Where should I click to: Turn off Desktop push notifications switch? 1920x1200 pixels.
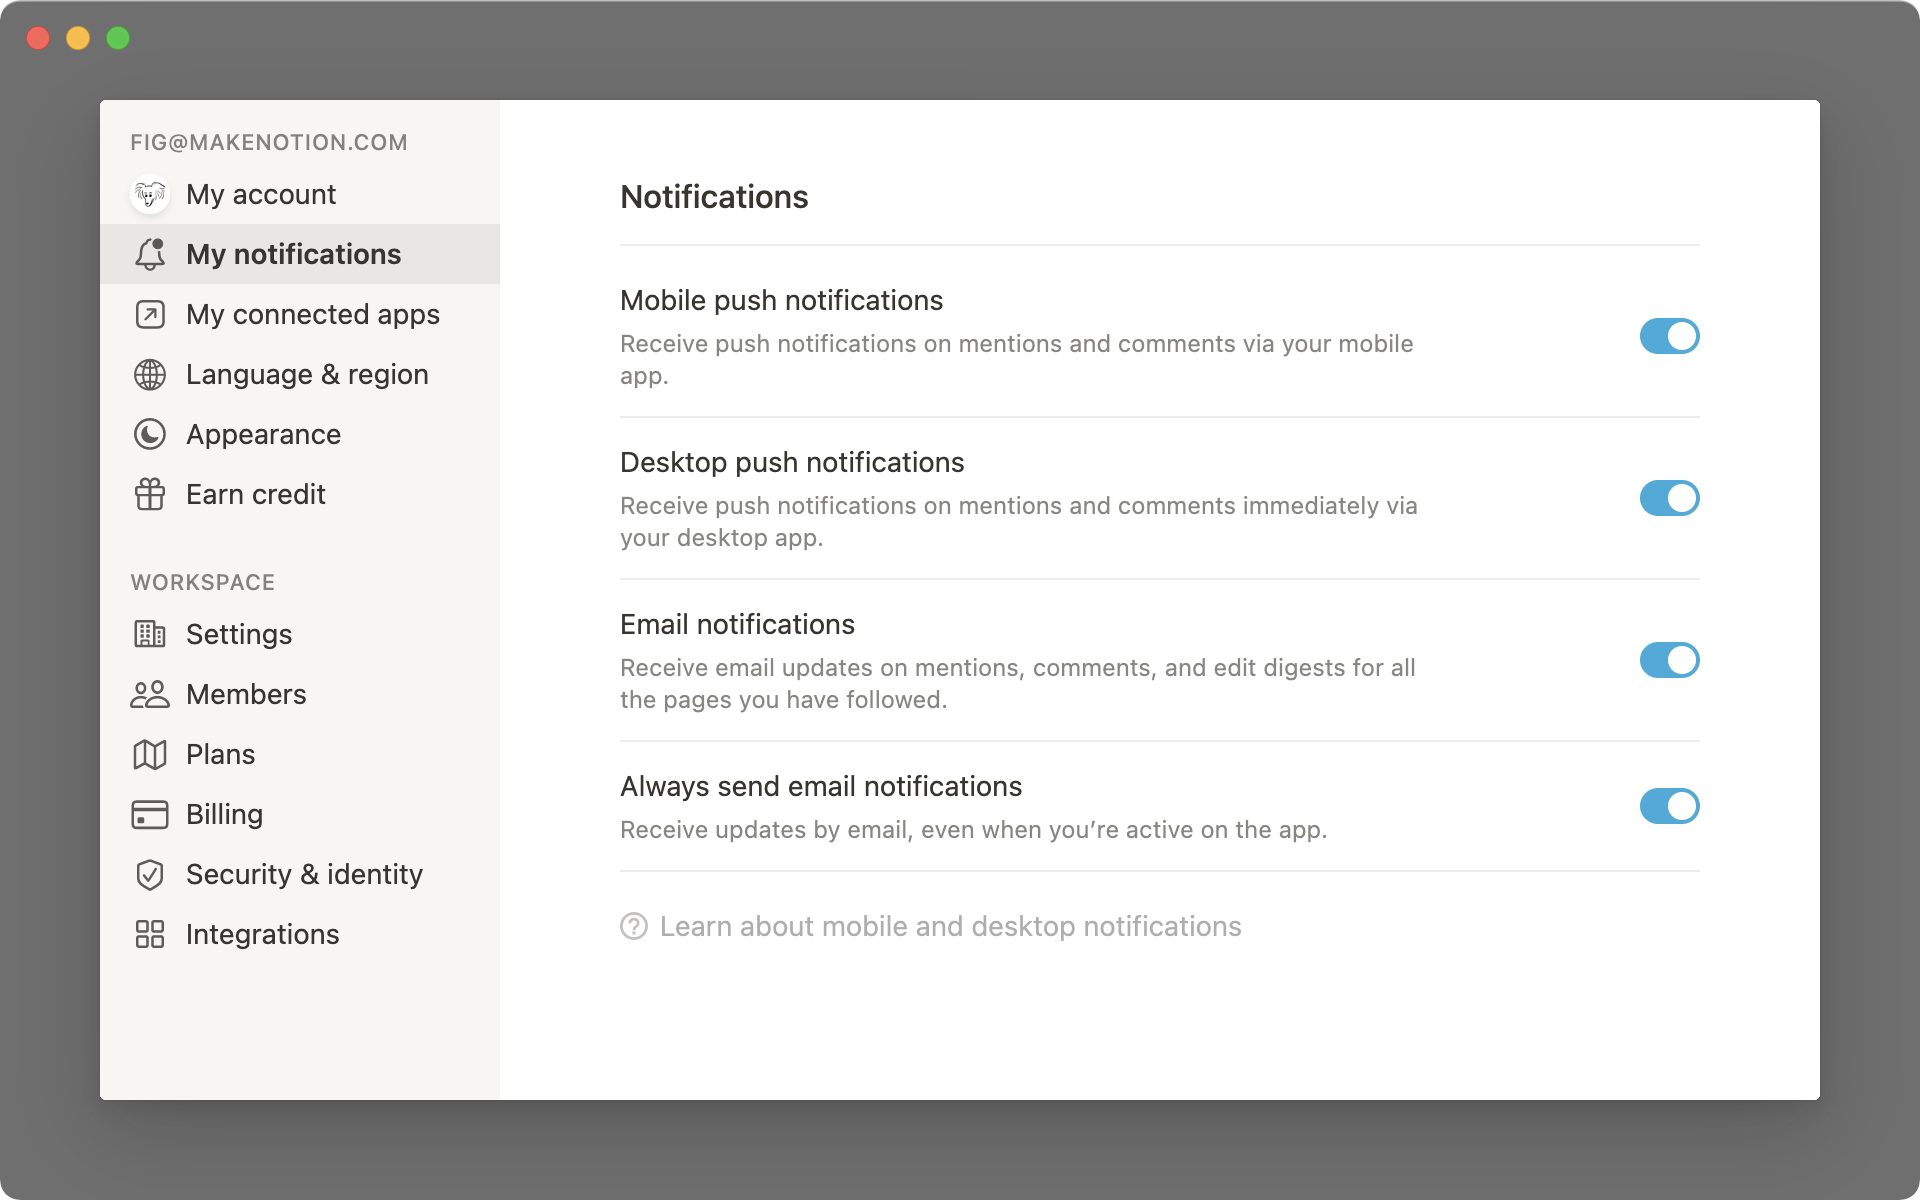1669,498
